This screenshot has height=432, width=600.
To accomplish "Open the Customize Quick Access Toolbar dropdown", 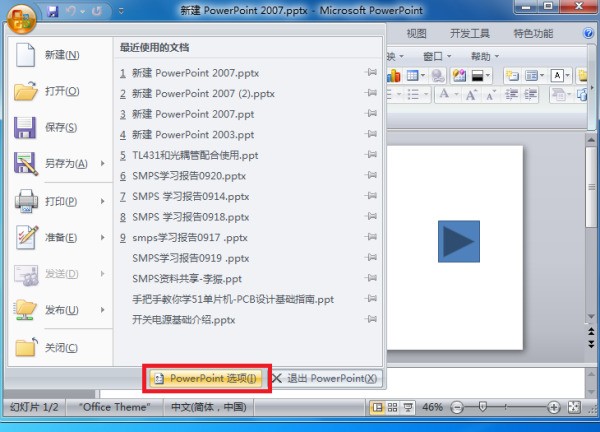I will coord(121,11).
